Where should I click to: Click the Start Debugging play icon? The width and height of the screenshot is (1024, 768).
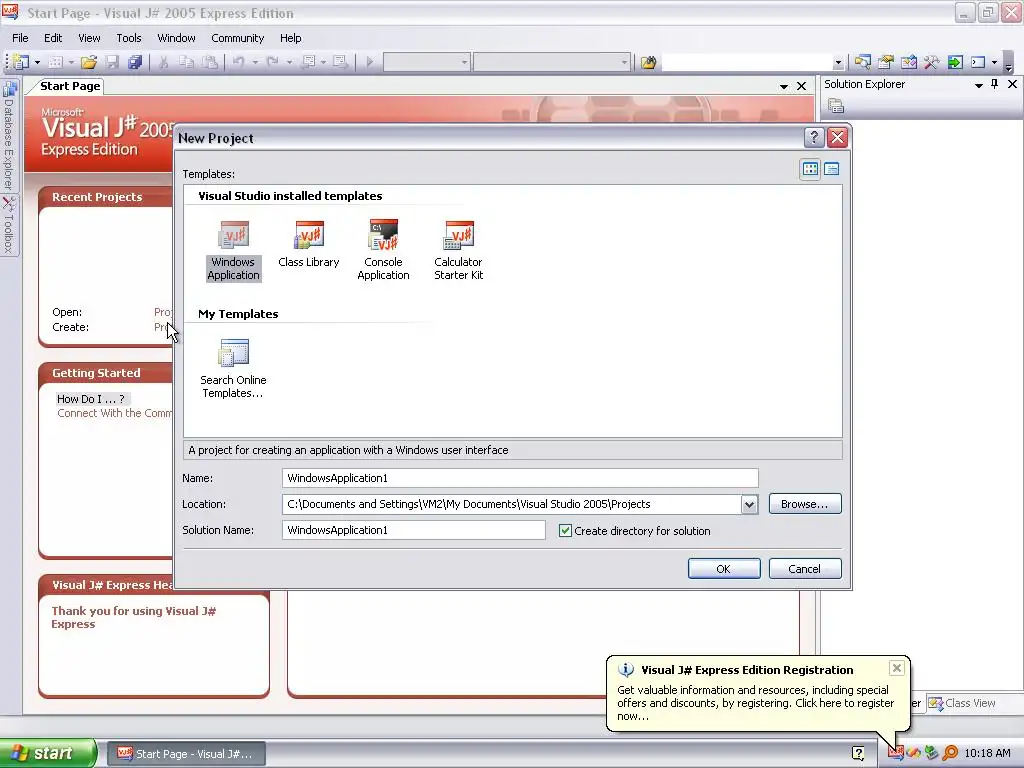(x=370, y=62)
